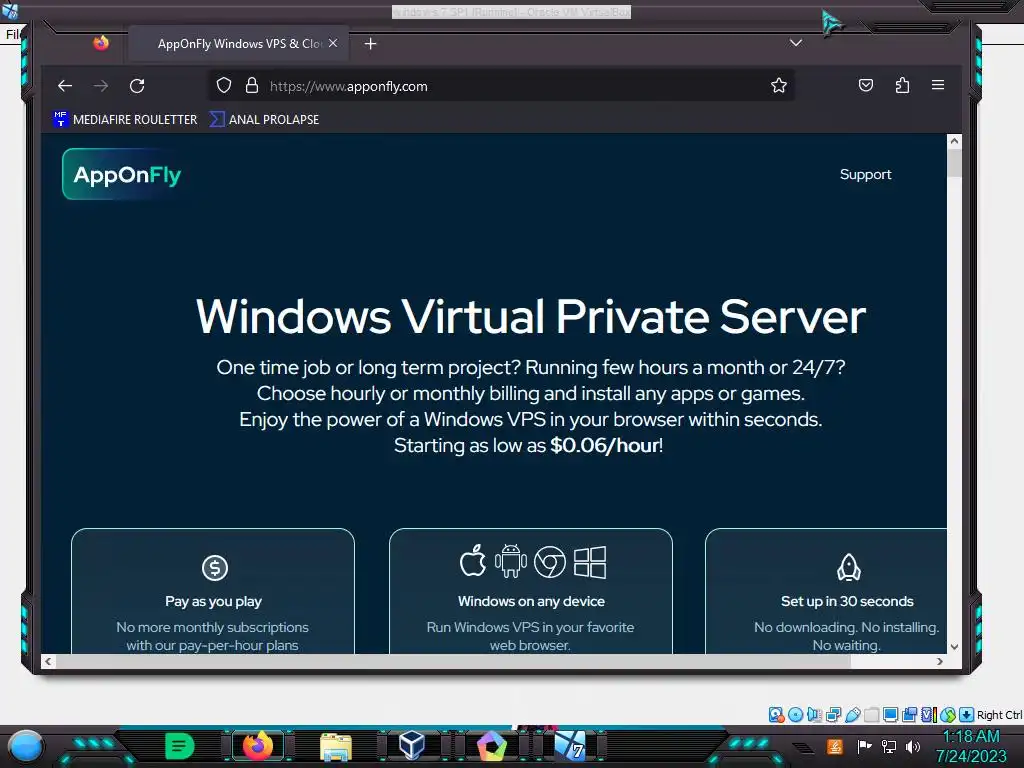Viewport: 1024px width, 768px height.
Task: Open the Action Center flag icon
Action: (864, 746)
